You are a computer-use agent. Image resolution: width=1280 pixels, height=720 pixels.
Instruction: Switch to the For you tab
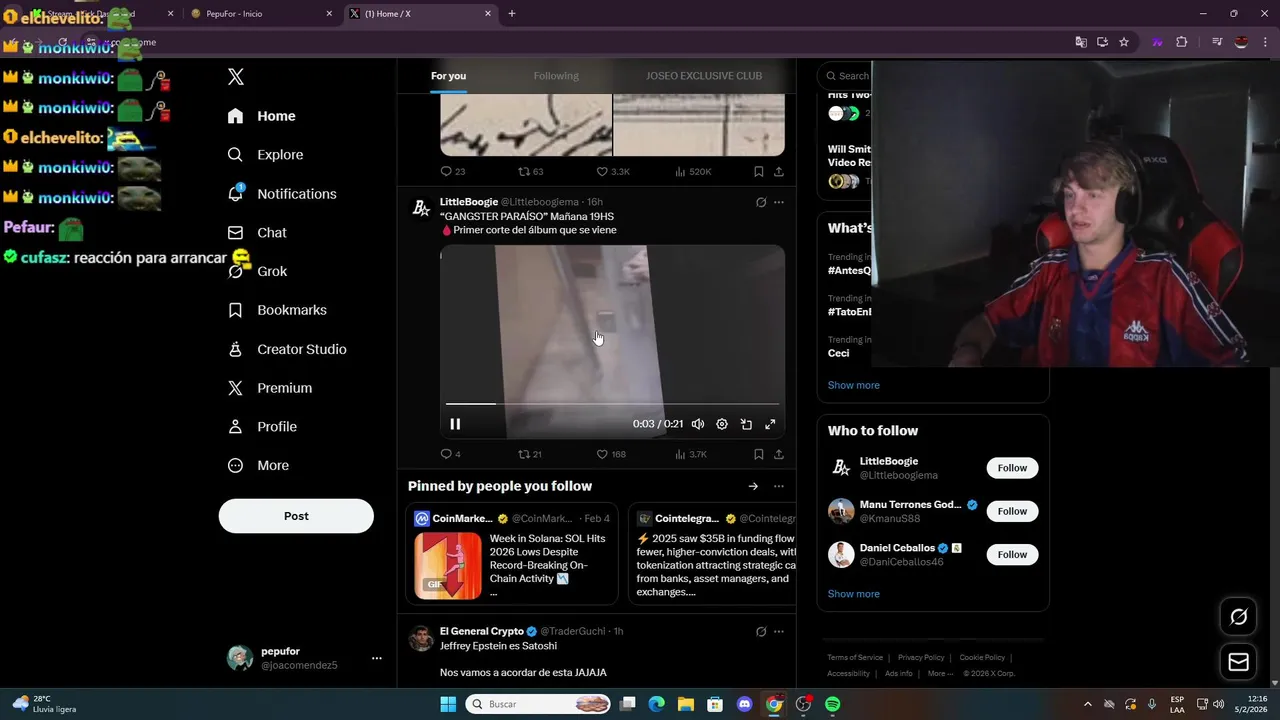coord(448,76)
